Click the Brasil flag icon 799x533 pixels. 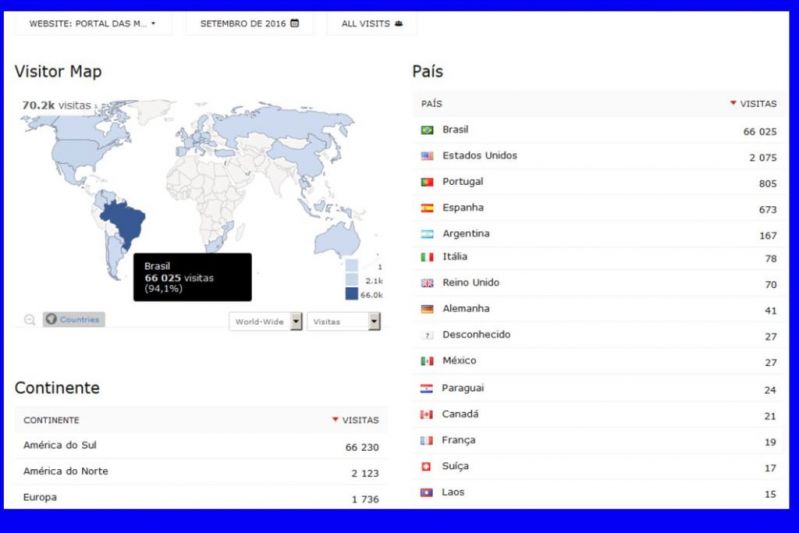[427, 130]
